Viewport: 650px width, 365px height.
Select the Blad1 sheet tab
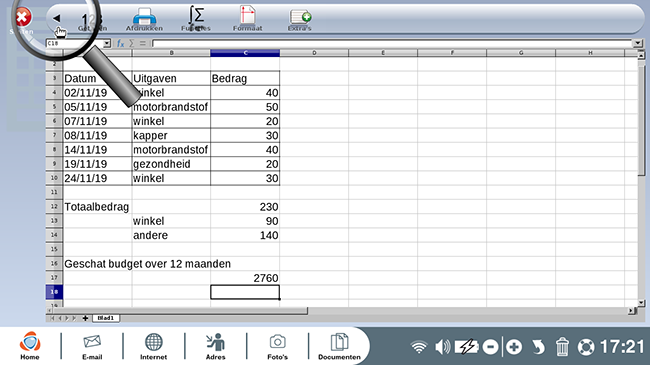106,318
